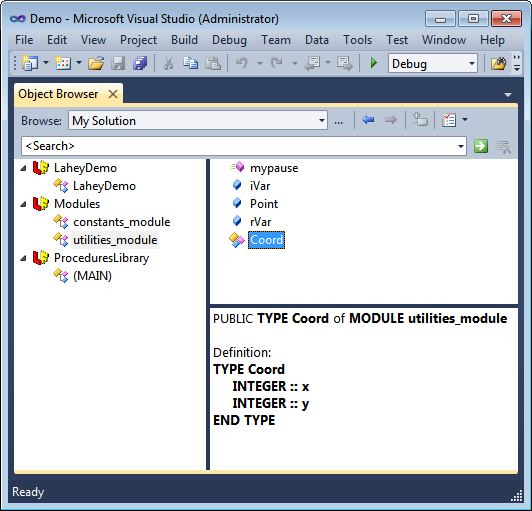Open the View menu

pyautogui.click(x=93, y=40)
